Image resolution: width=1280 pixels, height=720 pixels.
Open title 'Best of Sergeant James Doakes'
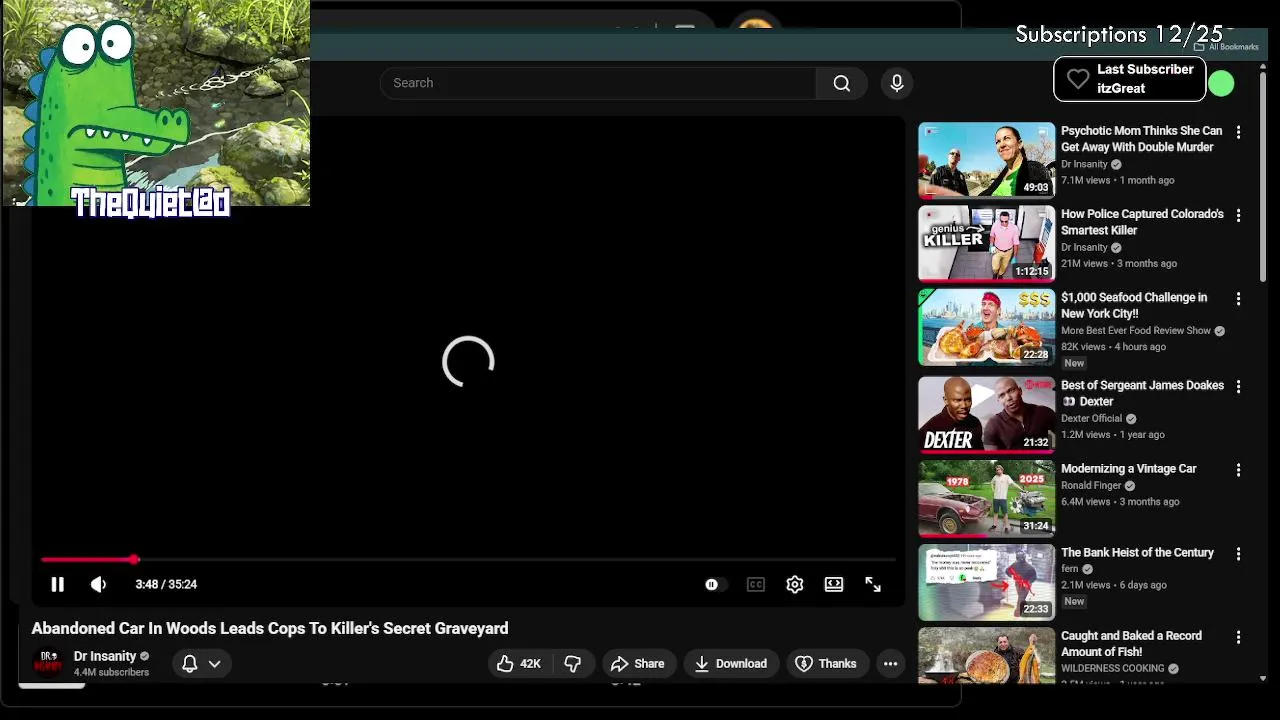1142,393
